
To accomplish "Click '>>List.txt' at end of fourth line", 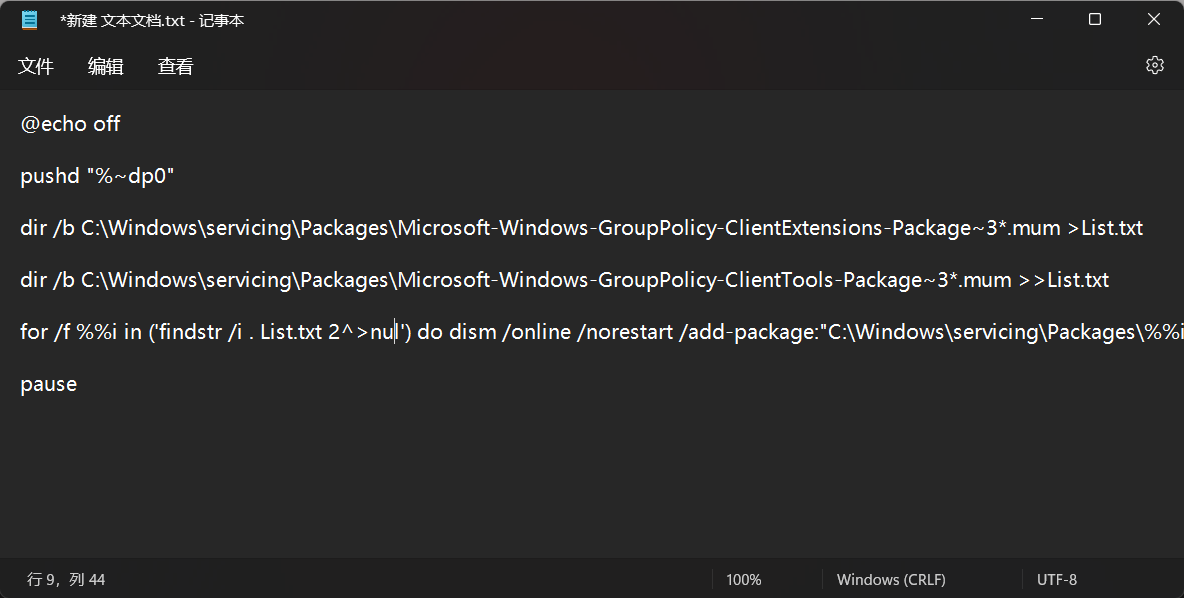I will 1064,280.
